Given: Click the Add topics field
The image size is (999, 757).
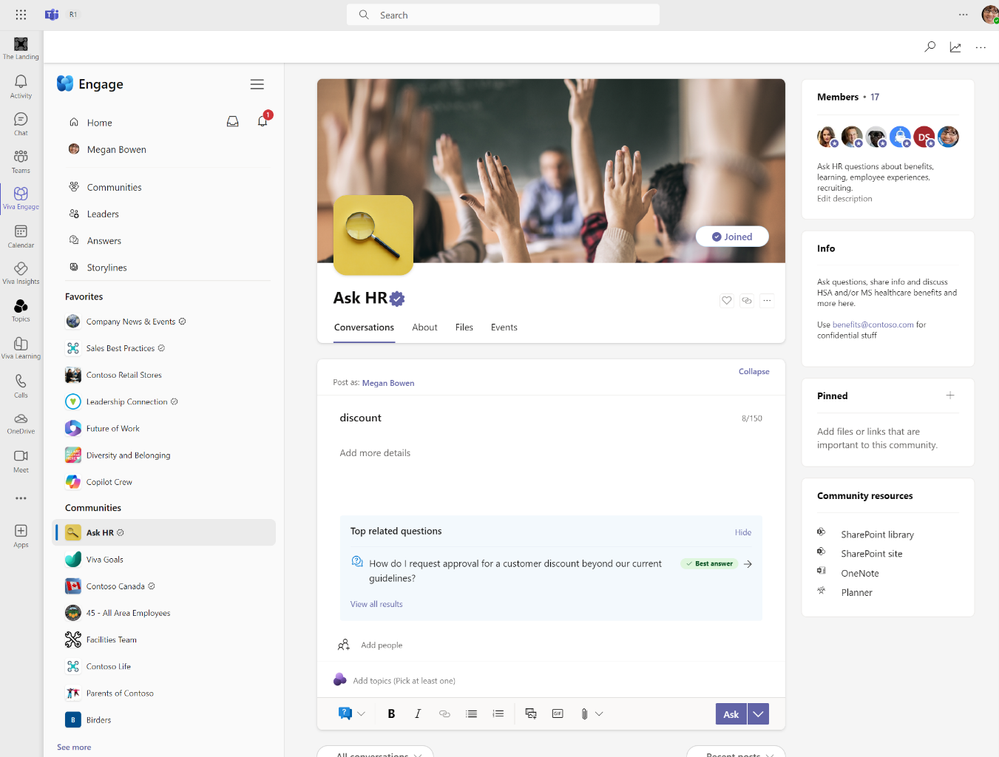Looking at the screenshot, I should tap(404, 681).
